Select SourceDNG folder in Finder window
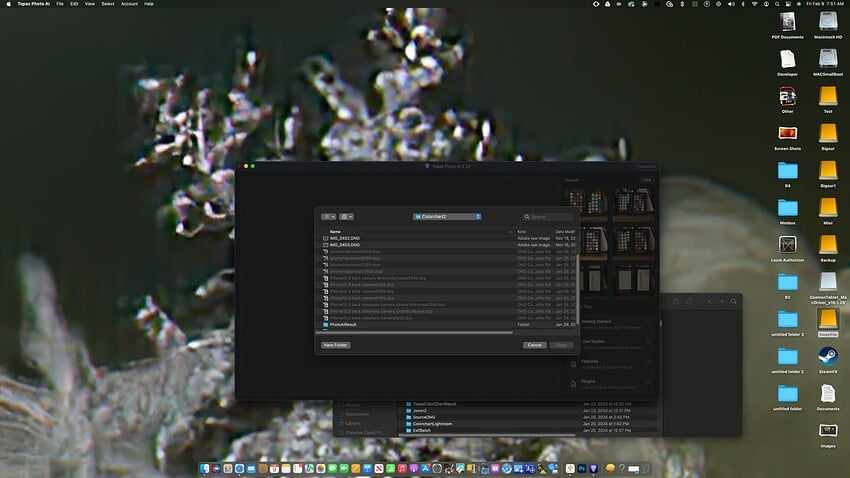Image resolution: width=850 pixels, height=478 pixels. tap(423, 417)
